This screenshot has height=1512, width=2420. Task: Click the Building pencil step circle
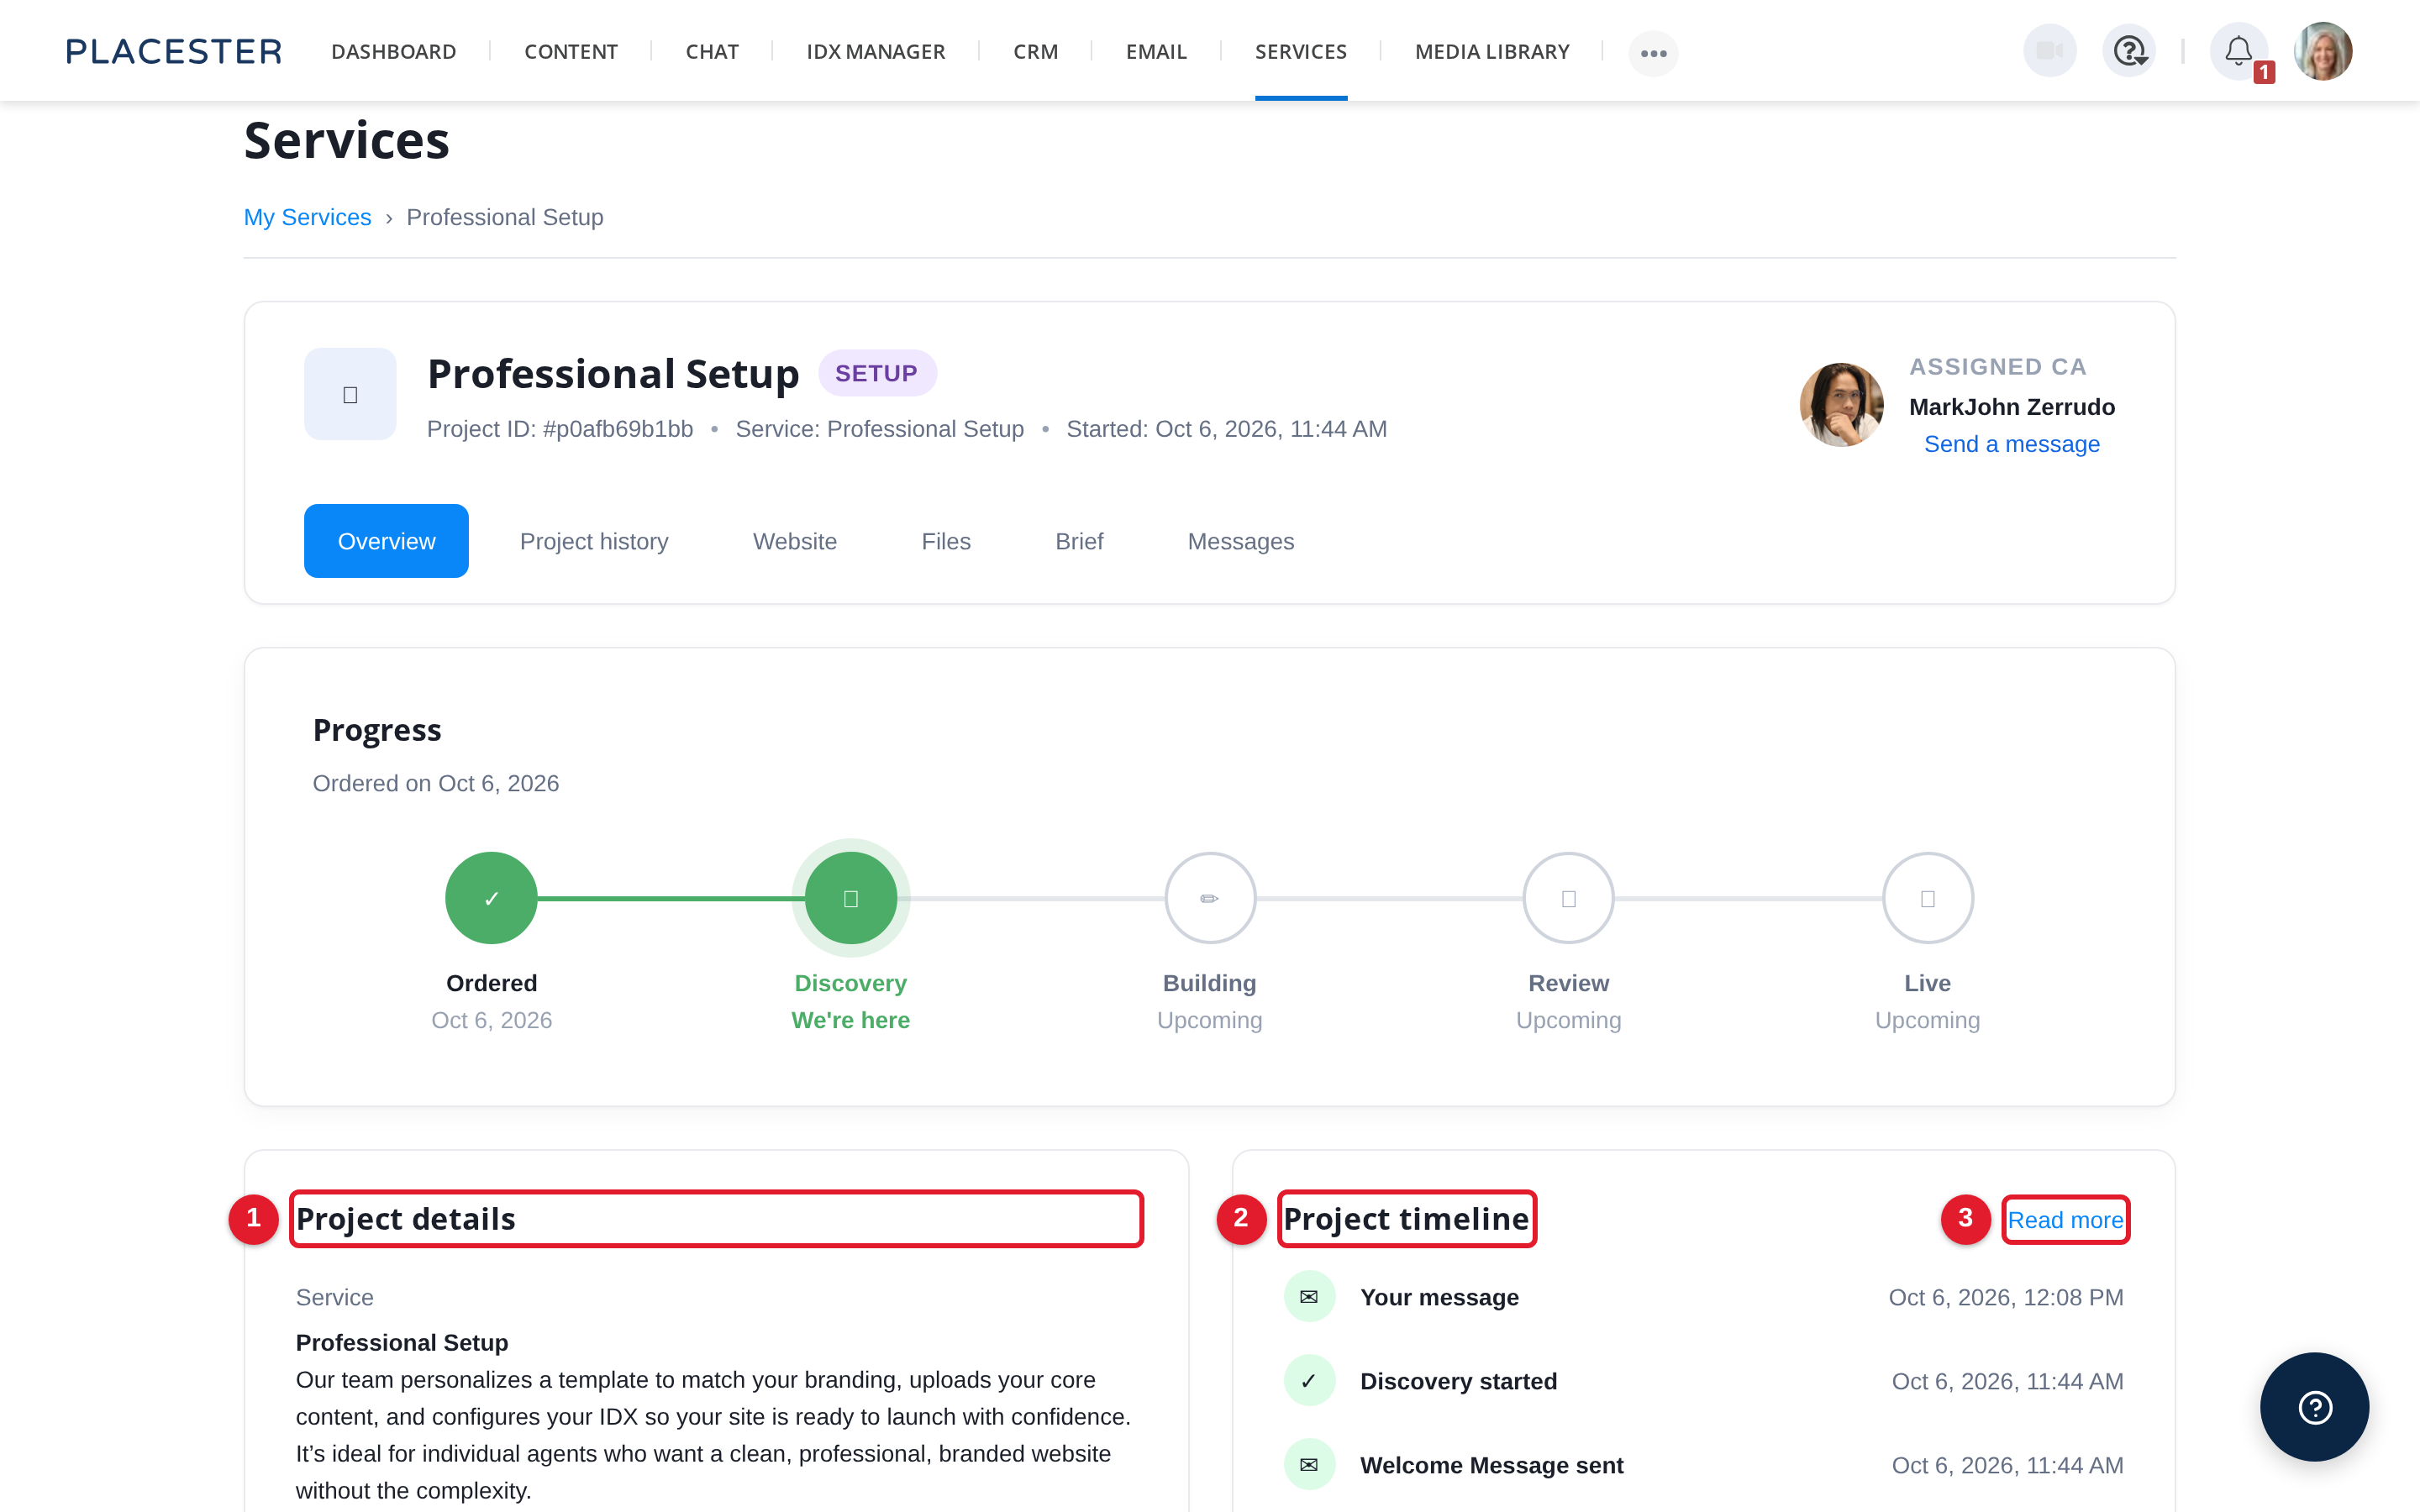point(1210,898)
